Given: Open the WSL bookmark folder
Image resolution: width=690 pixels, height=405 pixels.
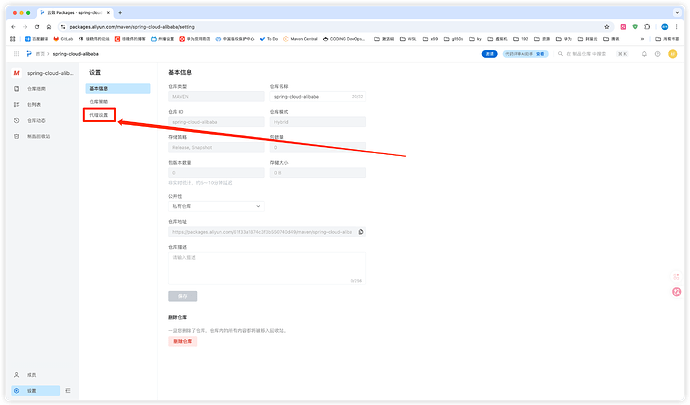Looking at the screenshot, I should point(408,39).
